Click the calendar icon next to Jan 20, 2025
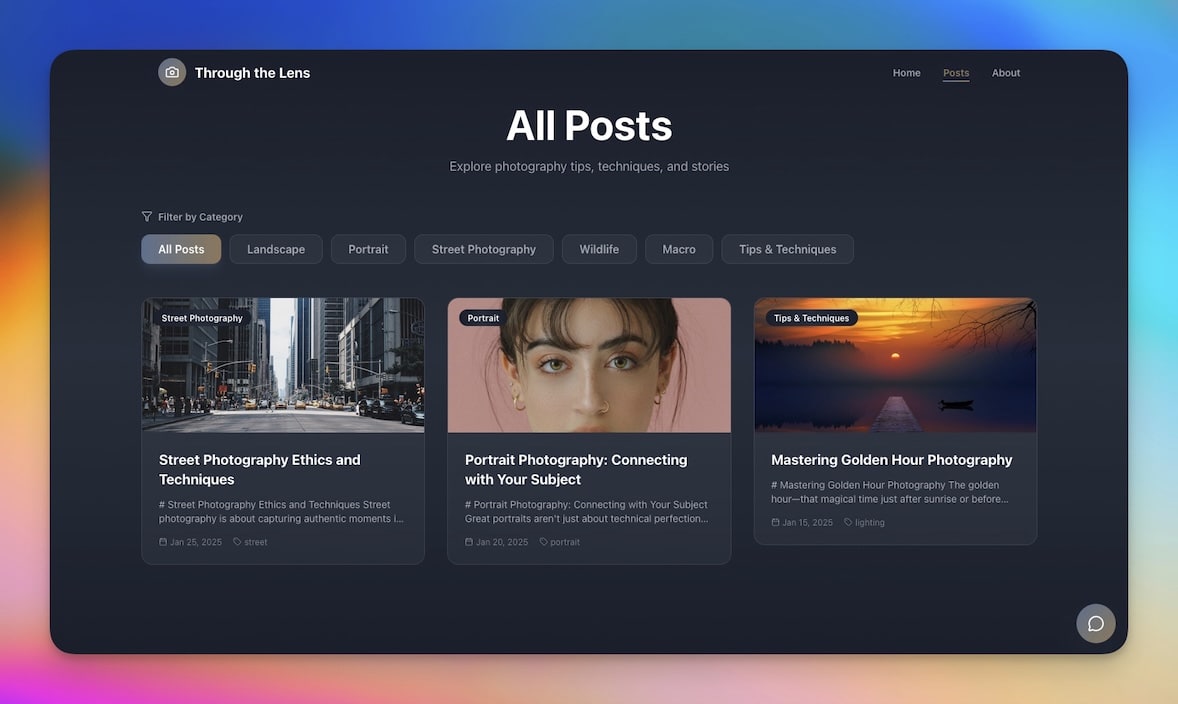Screen dimensions: 1178x704 pyautogui.click(x=469, y=541)
